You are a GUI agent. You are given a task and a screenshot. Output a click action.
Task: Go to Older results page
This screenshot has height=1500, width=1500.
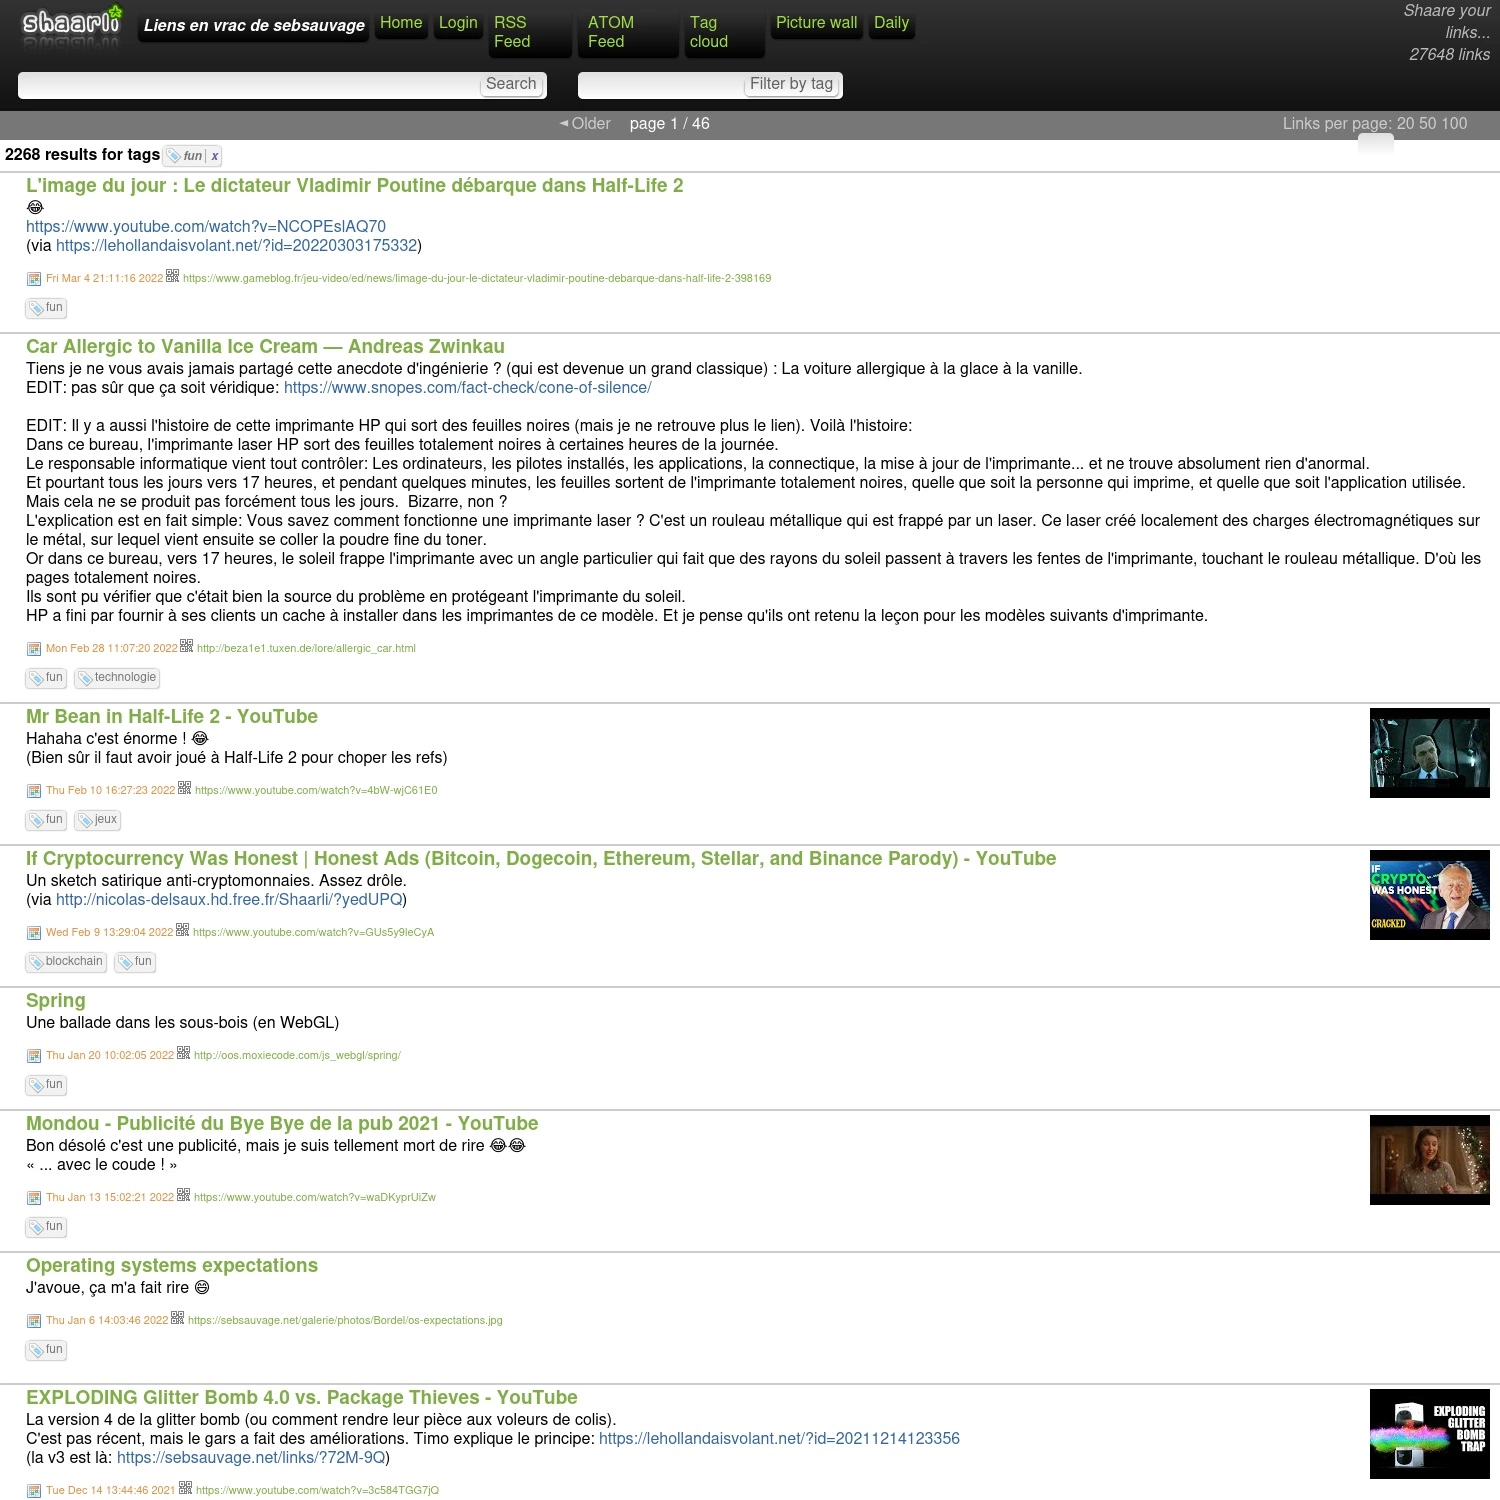585,124
